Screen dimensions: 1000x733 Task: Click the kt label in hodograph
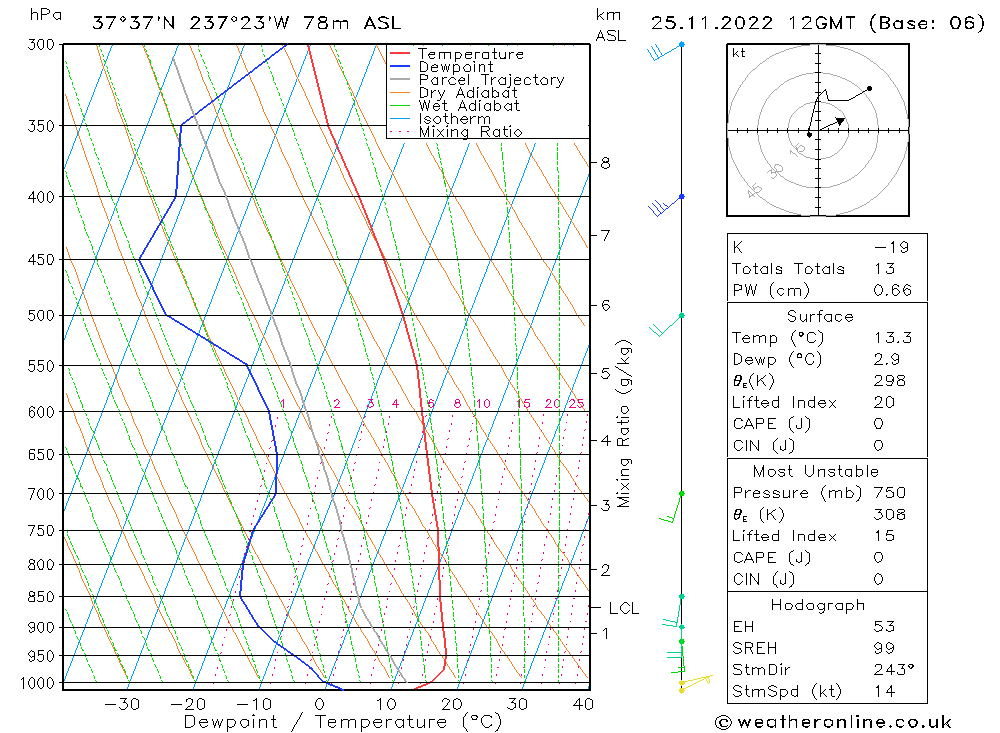pos(739,53)
